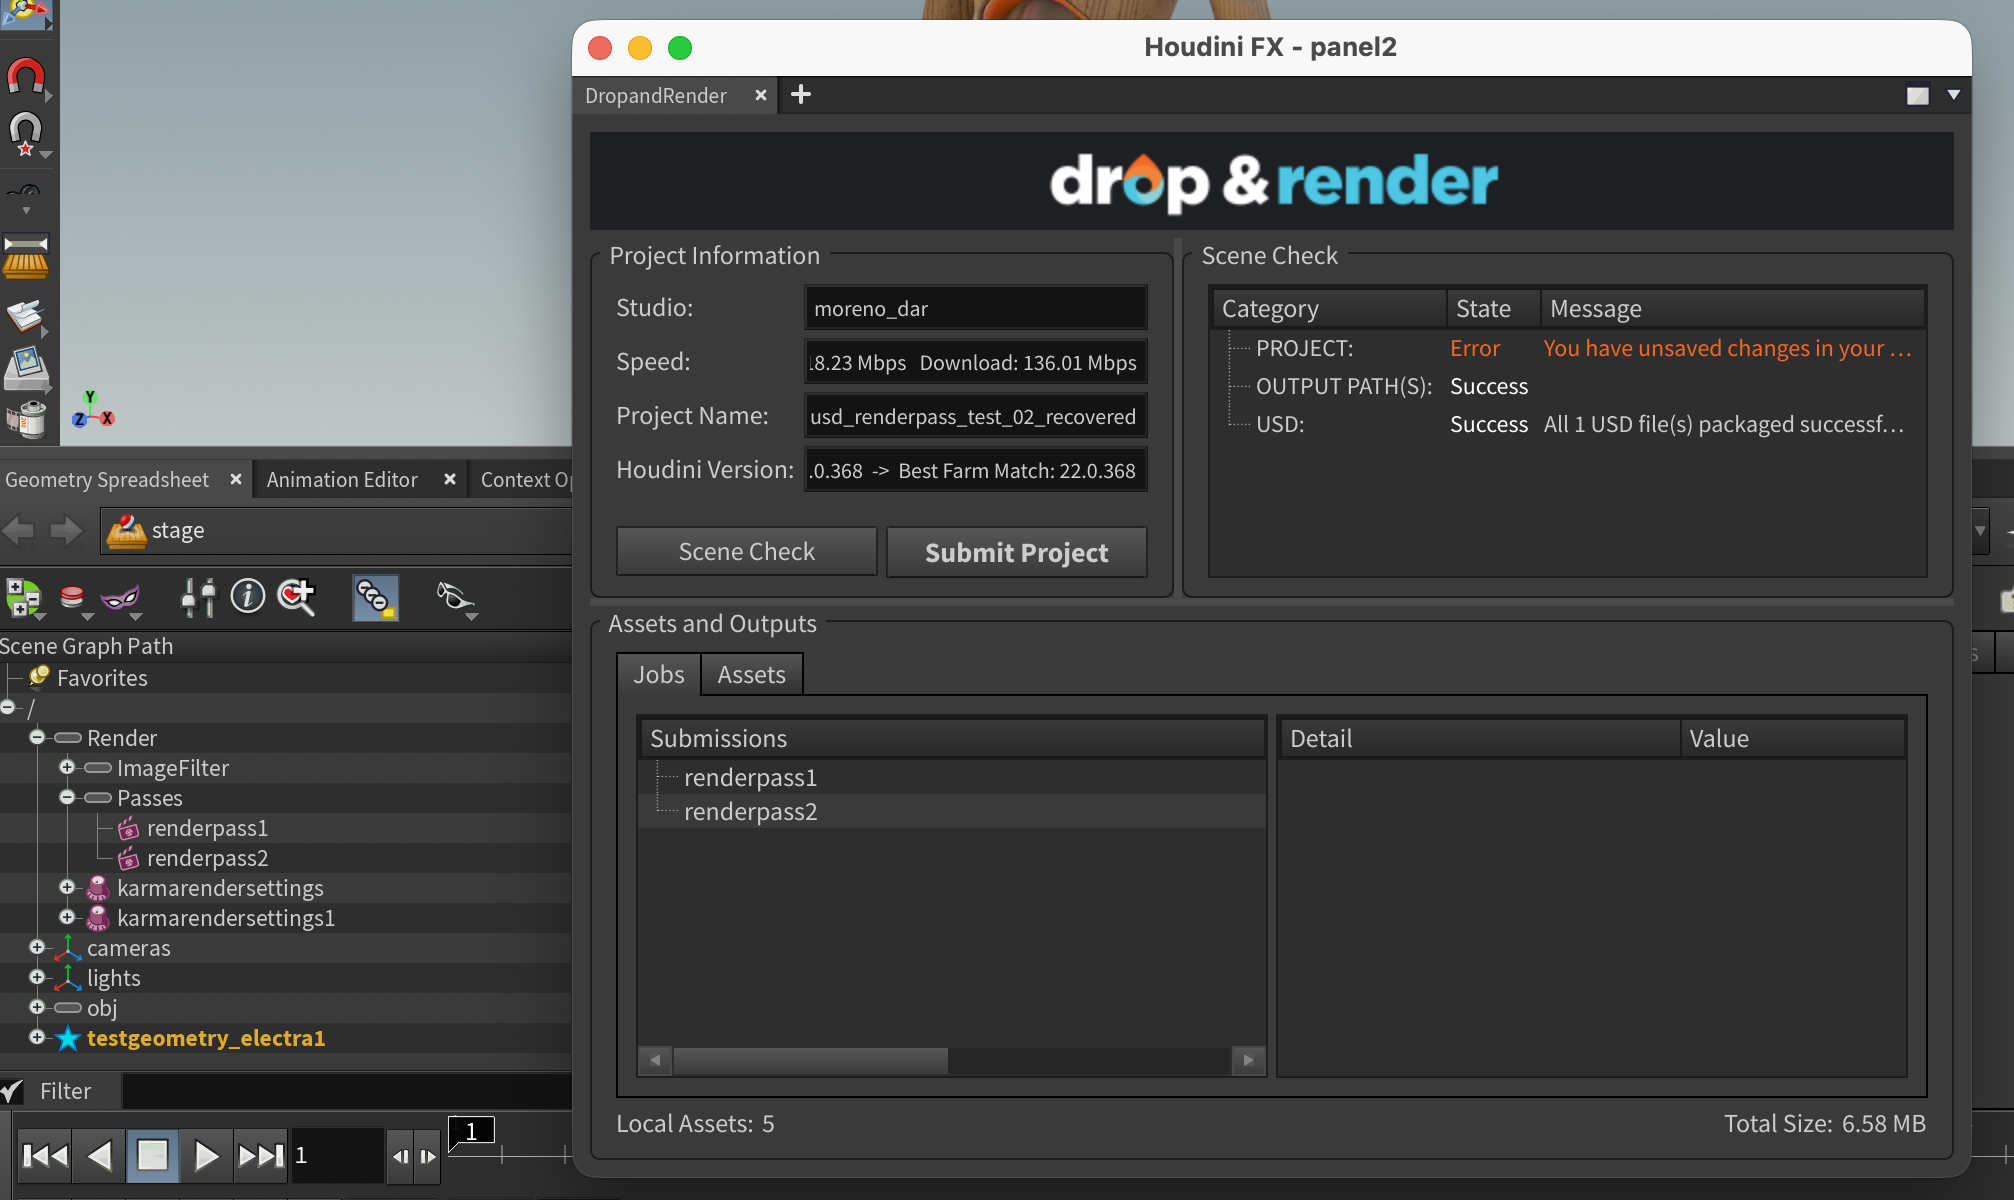The image size is (2014, 1200).
Task: Click the stacked papers sidebar icon
Action: tap(26, 316)
